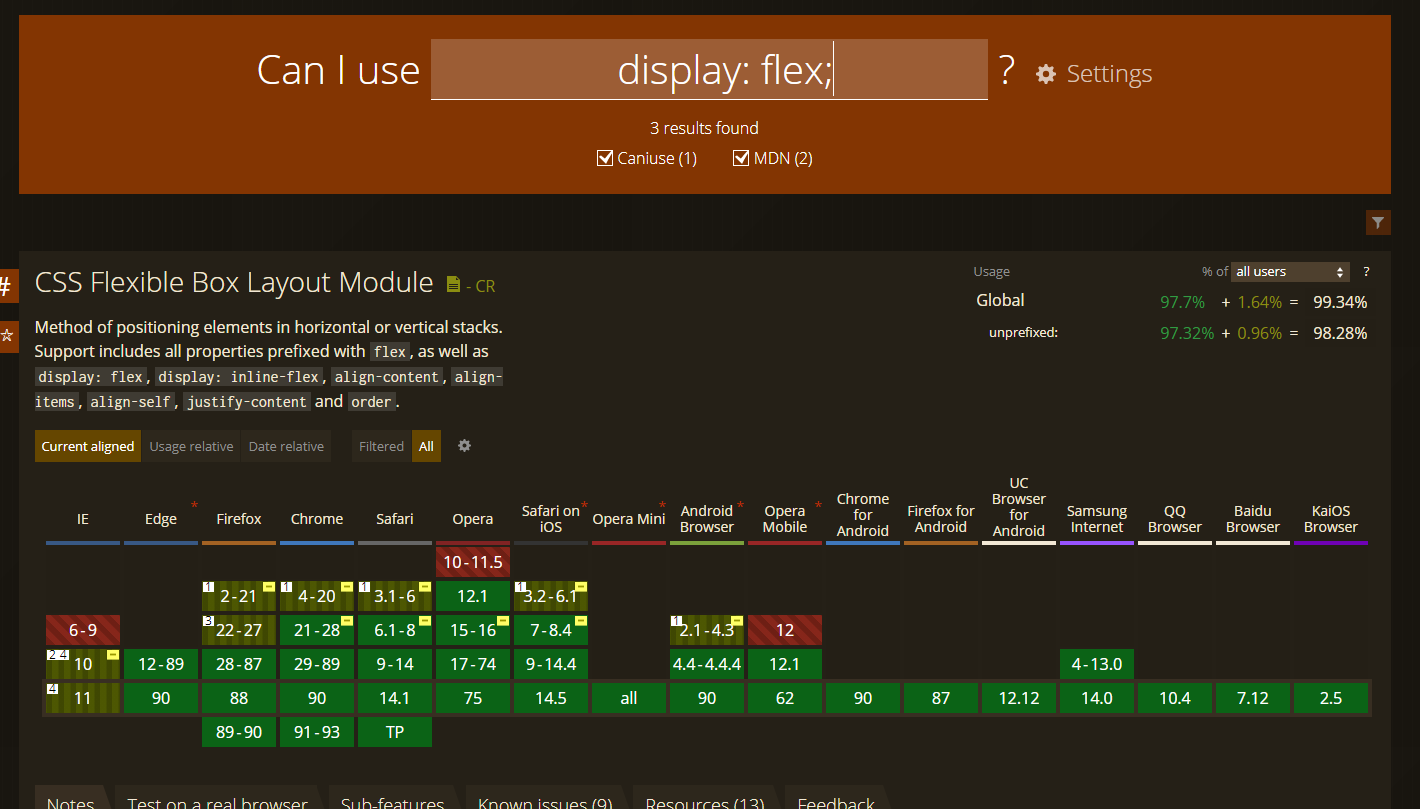Switch to Date relative view
Viewport: 1420px width, 809px height.
pyautogui.click(x=286, y=446)
